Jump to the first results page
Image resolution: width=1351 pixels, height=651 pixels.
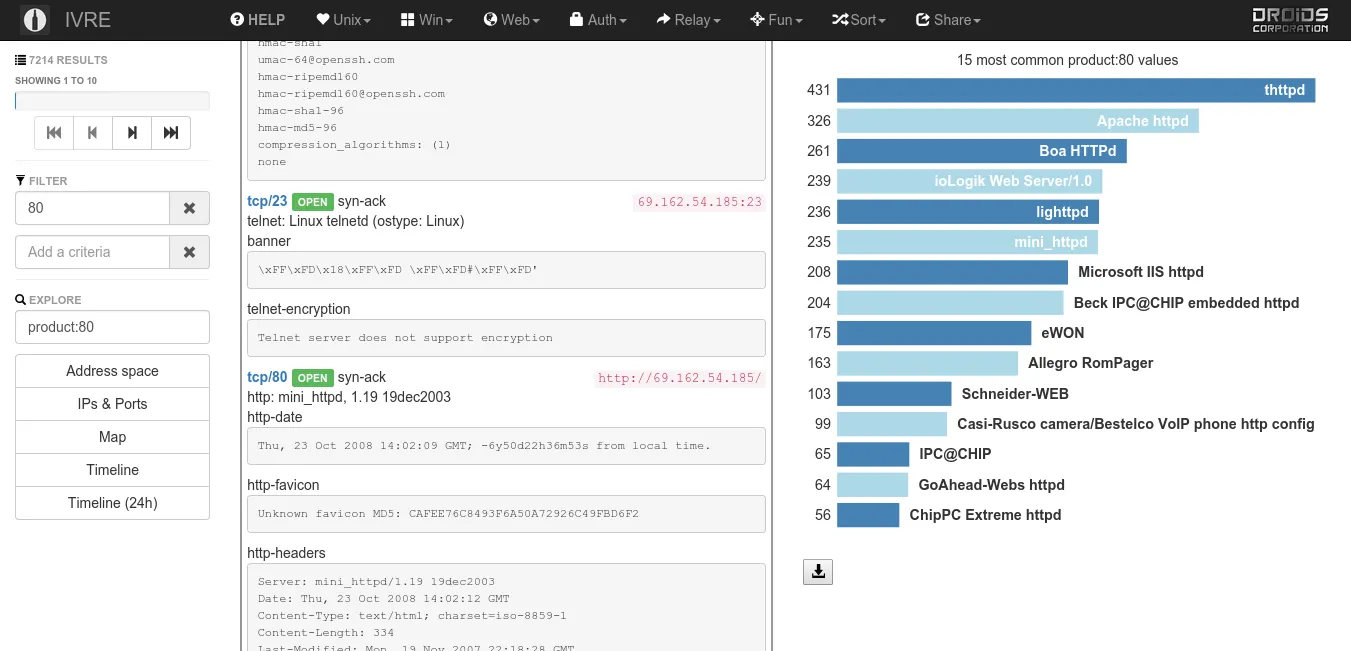coord(54,132)
